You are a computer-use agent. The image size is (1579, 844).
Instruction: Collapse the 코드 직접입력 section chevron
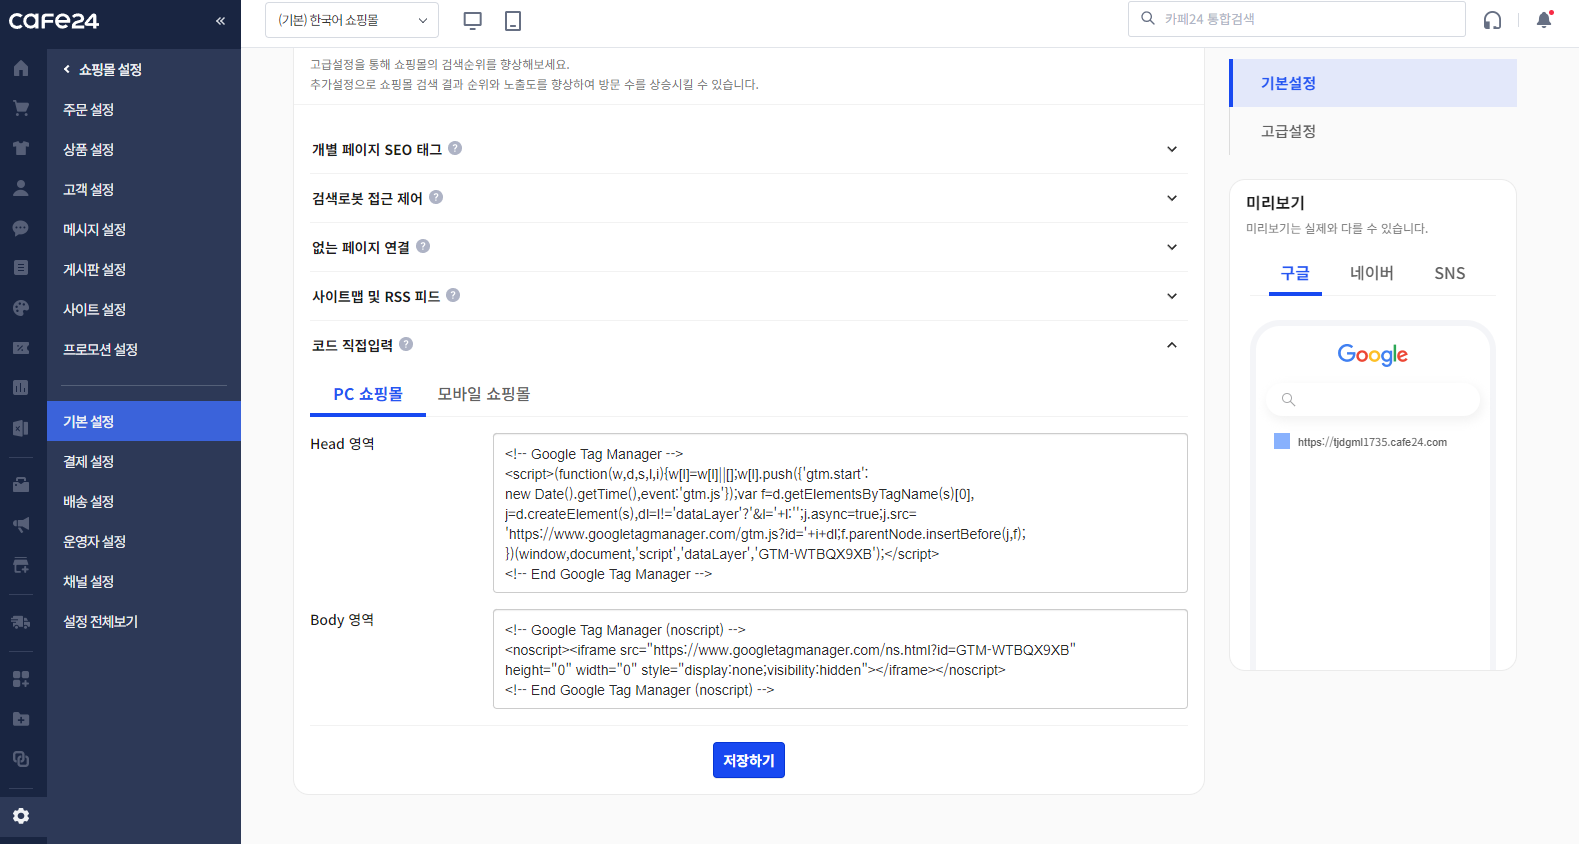point(1172,345)
